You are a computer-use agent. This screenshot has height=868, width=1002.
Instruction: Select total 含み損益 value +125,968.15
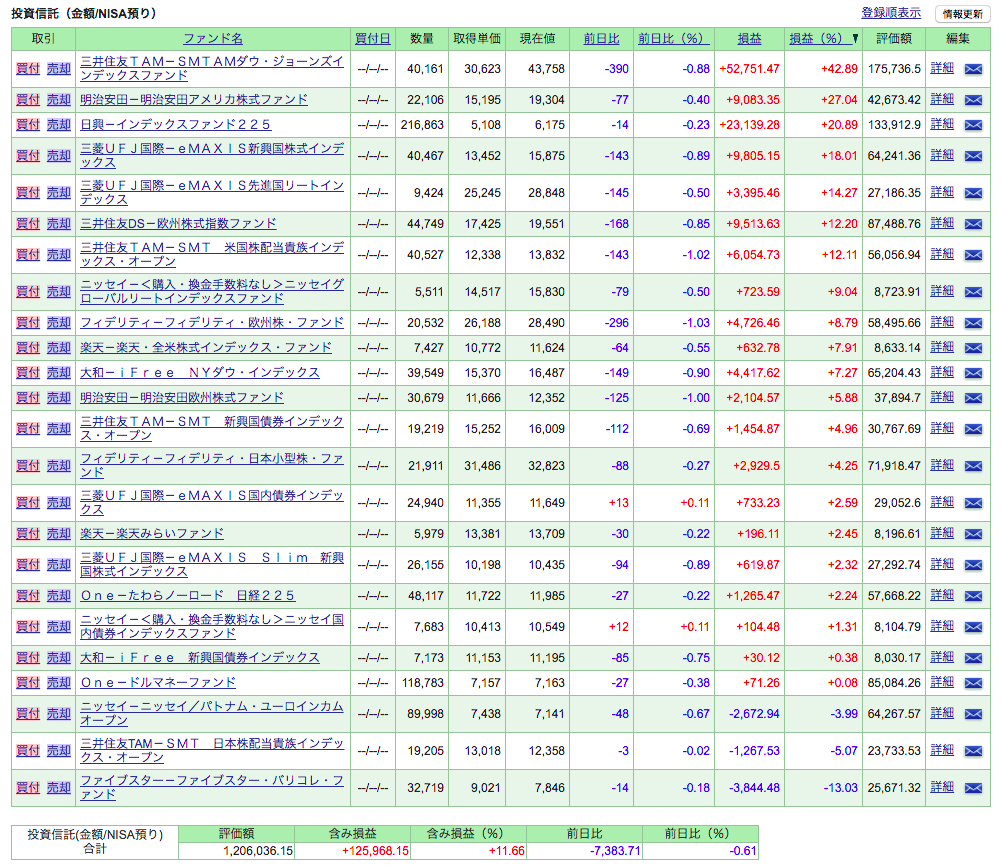(375, 851)
